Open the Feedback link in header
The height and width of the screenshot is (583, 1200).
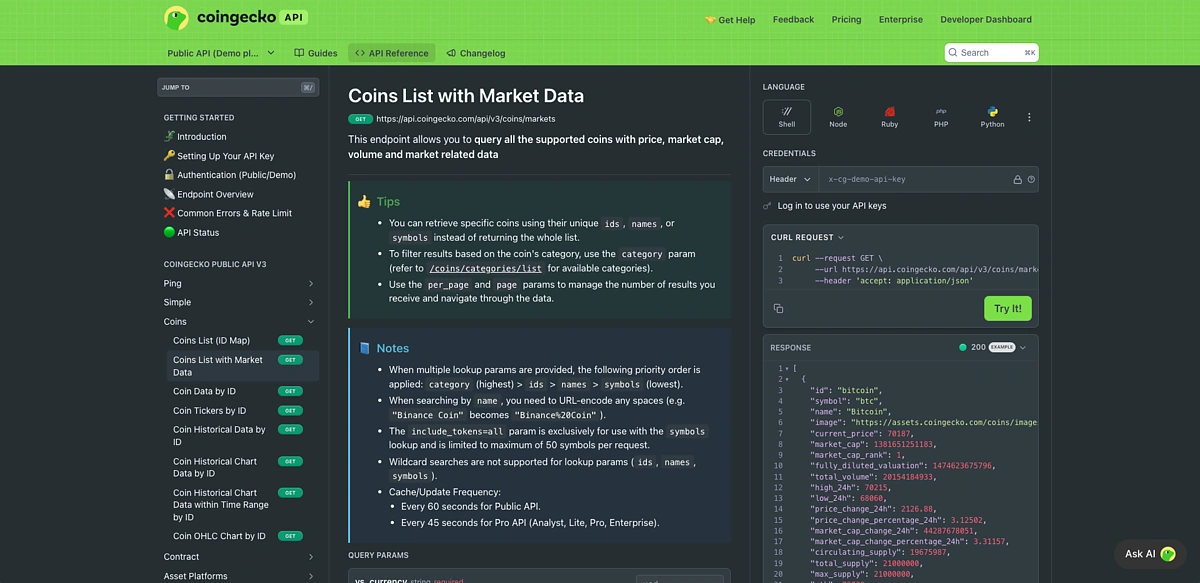click(x=793, y=19)
